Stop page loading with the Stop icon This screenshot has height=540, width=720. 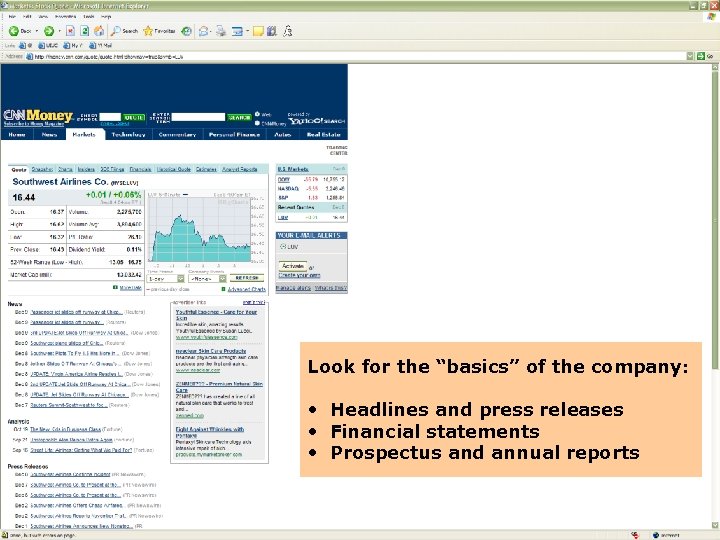click(70, 31)
